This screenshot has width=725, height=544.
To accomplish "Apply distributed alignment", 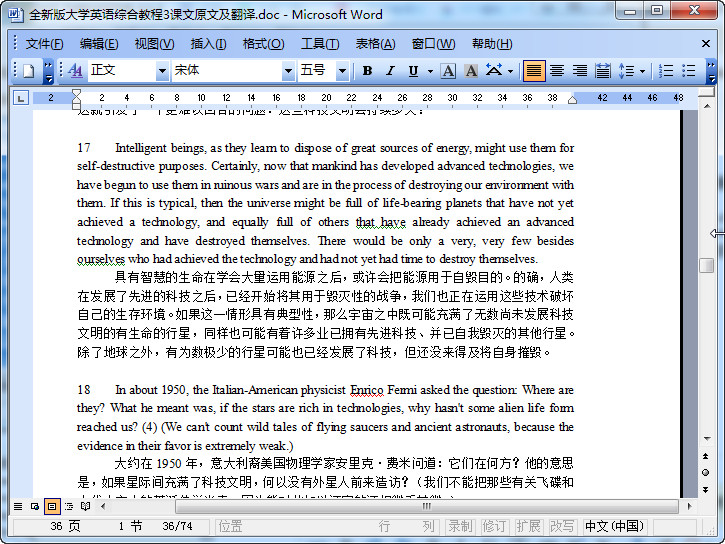I will (x=602, y=71).
